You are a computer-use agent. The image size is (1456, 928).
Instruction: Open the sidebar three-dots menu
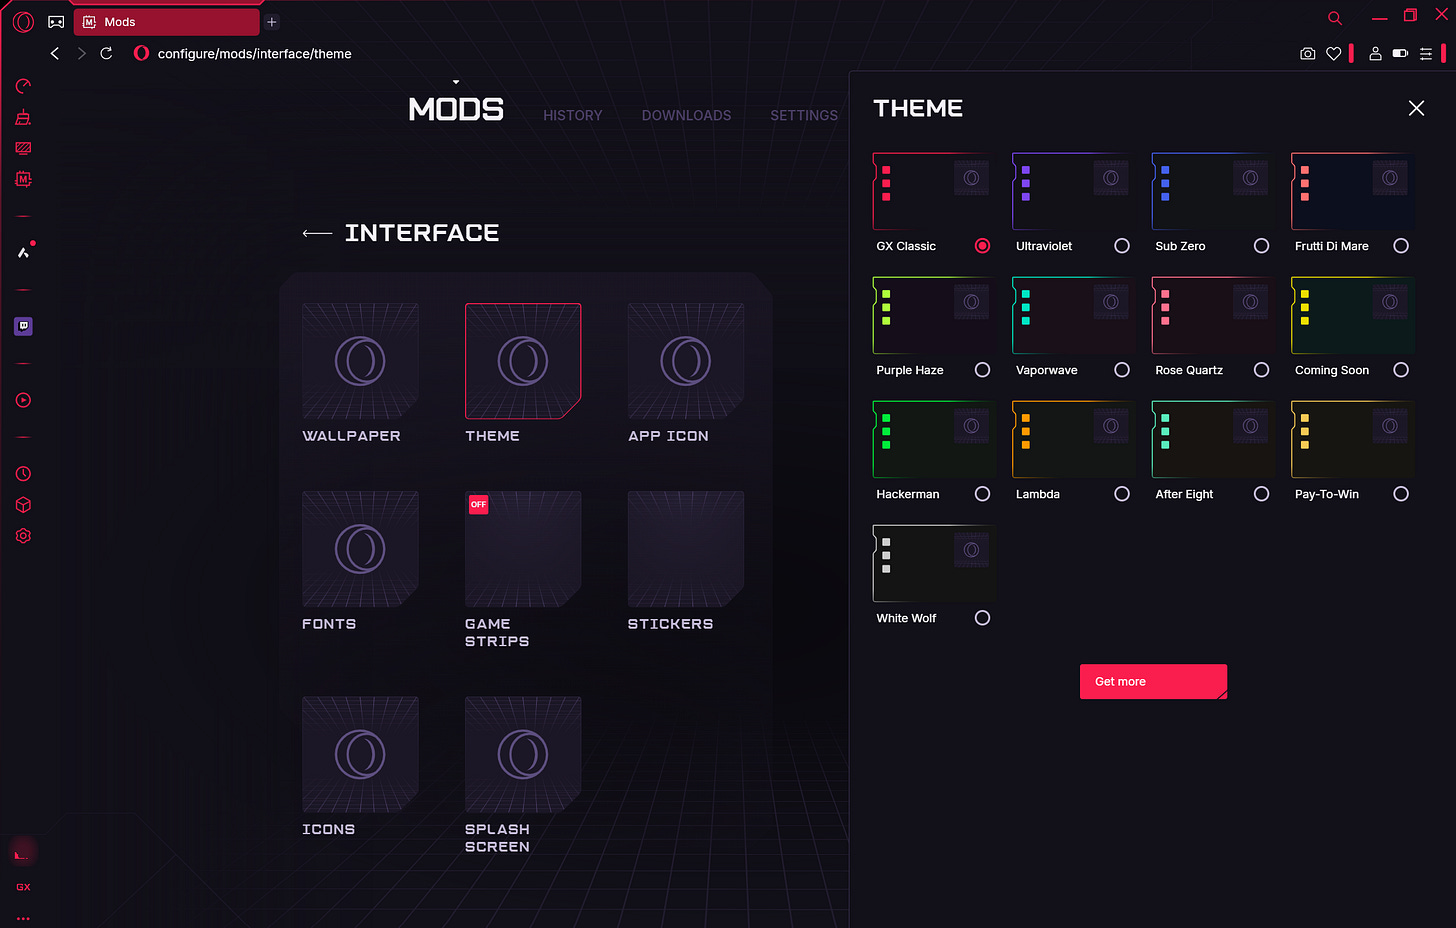[23, 918]
